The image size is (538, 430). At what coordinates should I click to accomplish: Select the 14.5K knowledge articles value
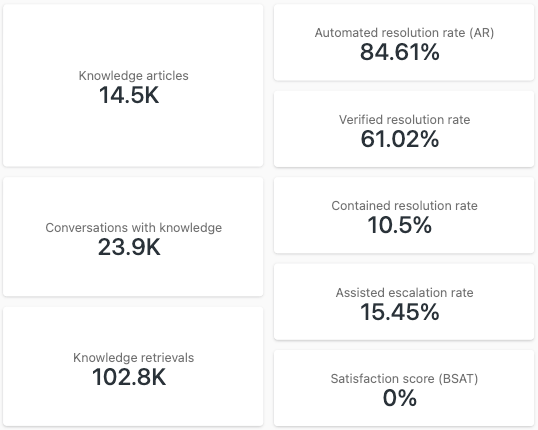[129, 95]
